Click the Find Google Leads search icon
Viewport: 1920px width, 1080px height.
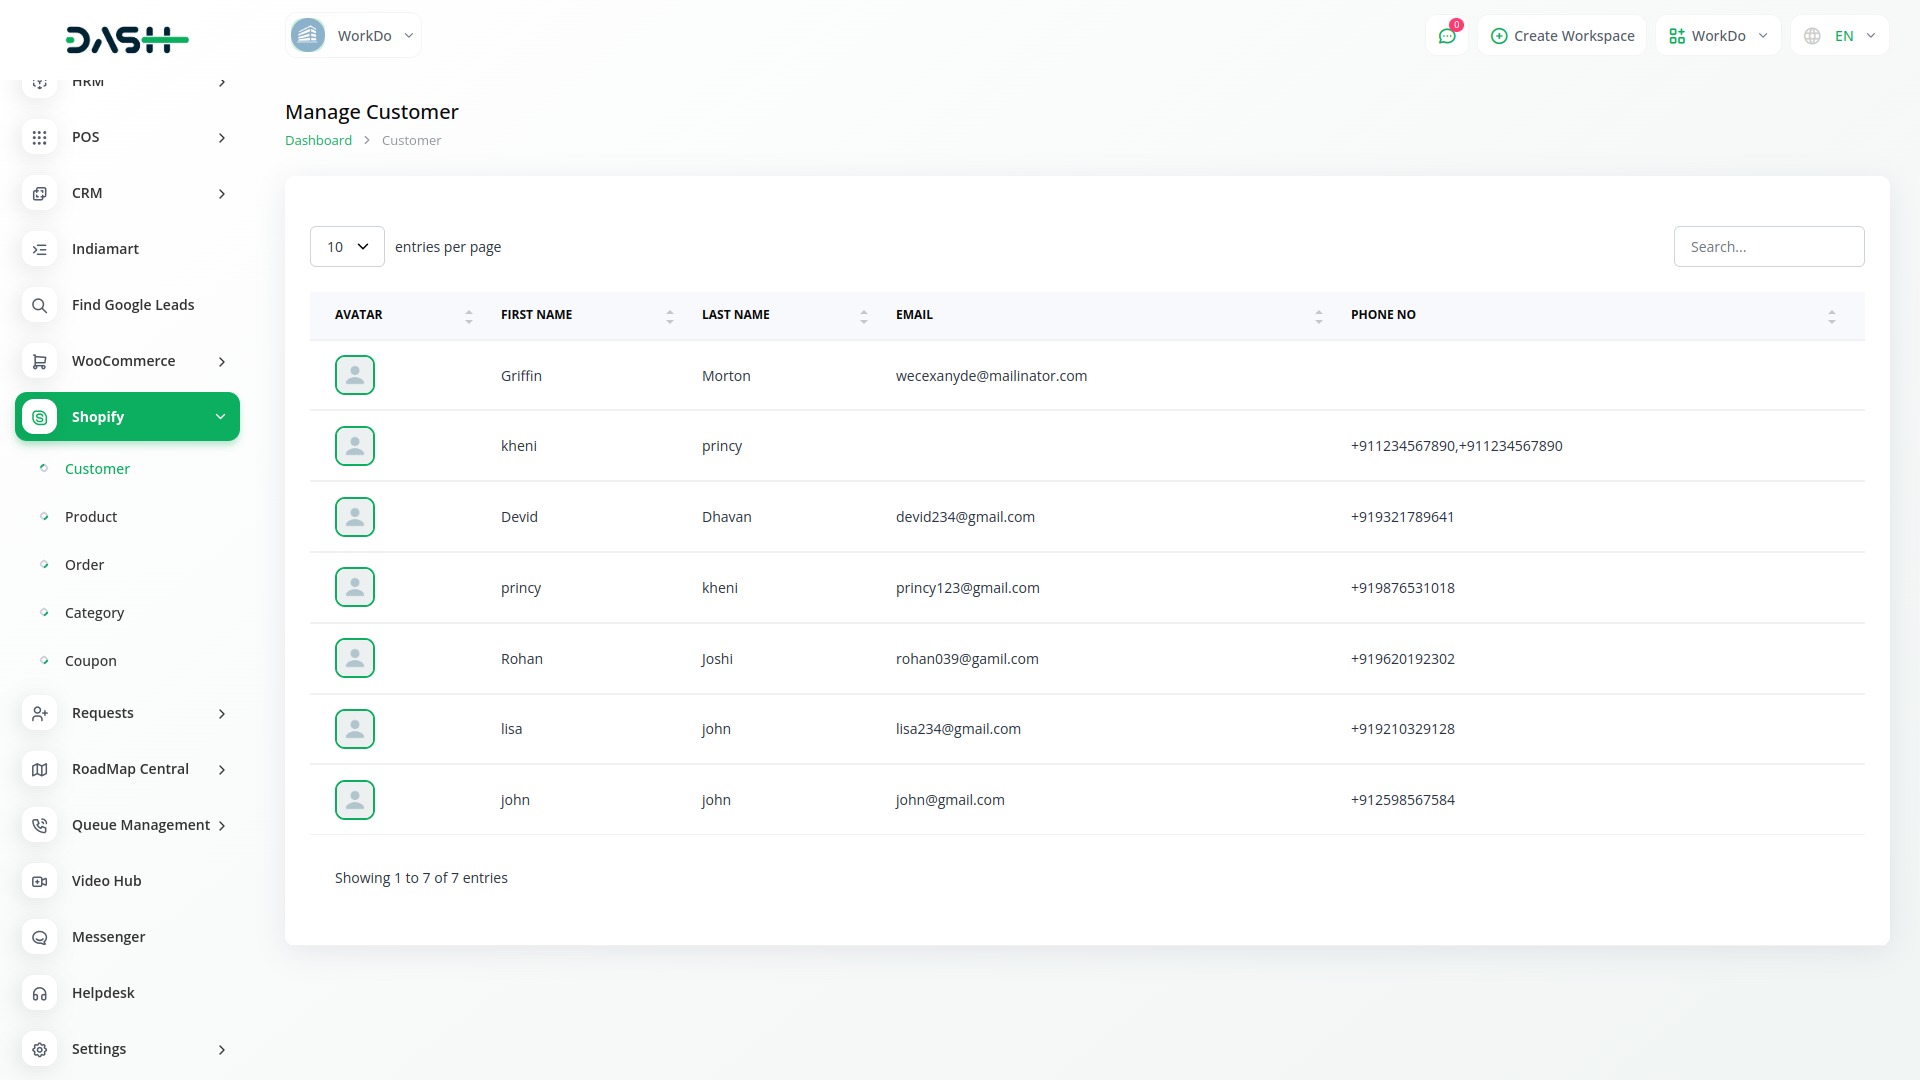[39, 305]
